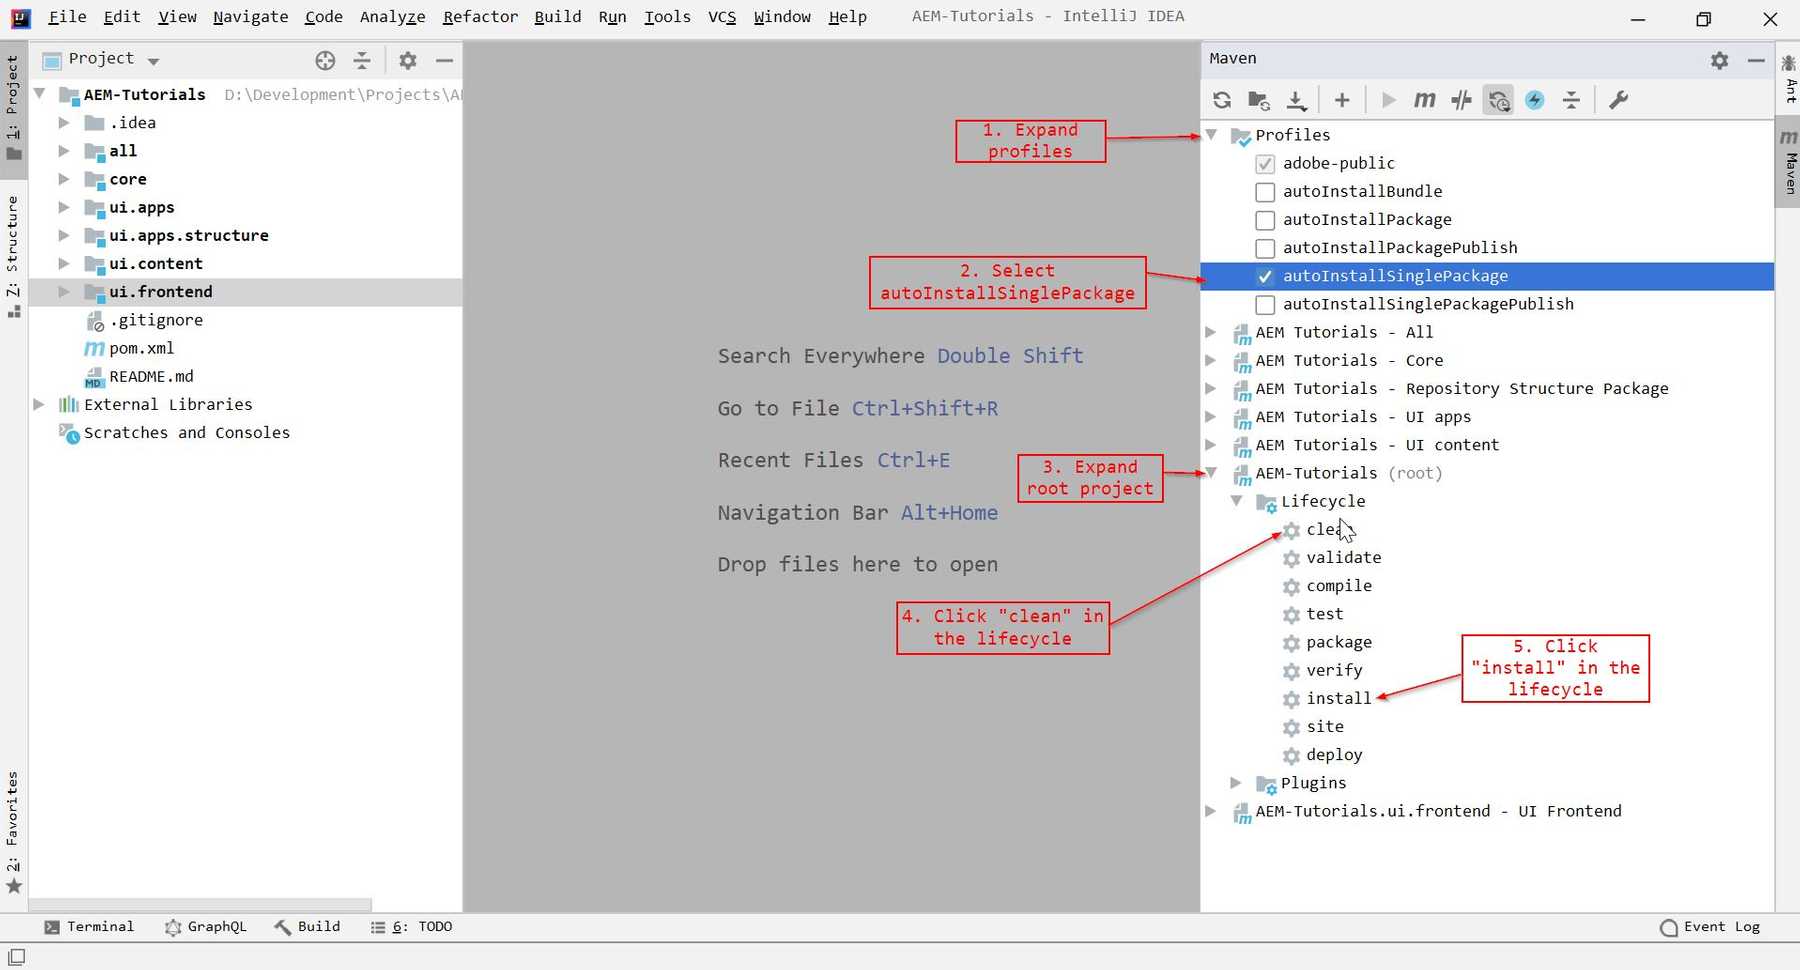Image resolution: width=1800 pixels, height=970 pixels.
Task: Open the Tools menu
Action: [x=667, y=16]
